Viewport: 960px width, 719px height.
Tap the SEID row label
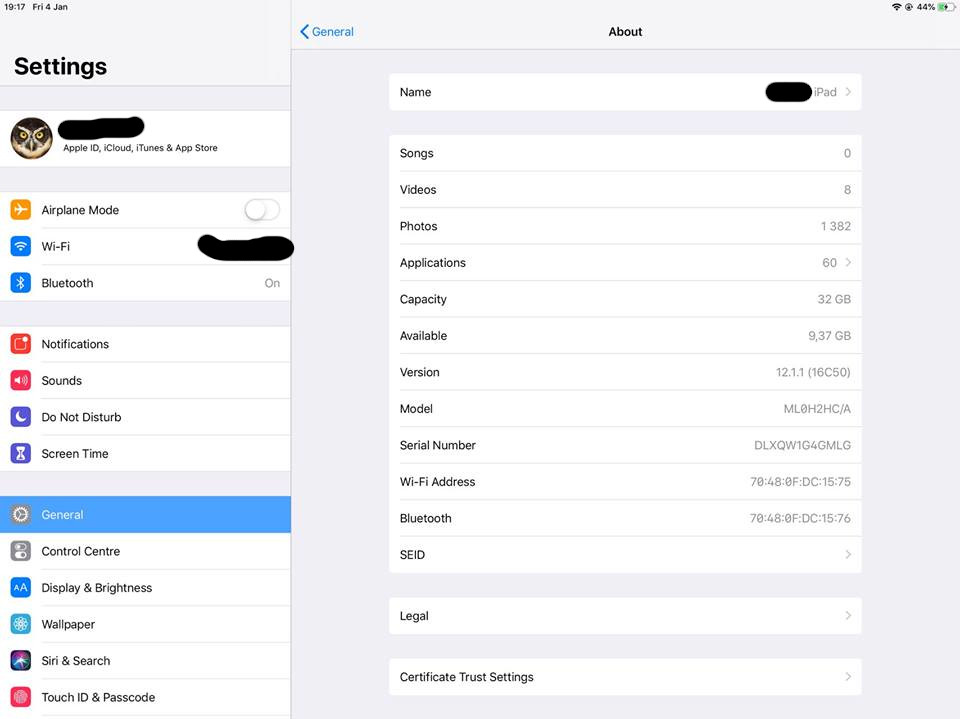tap(412, 554)
